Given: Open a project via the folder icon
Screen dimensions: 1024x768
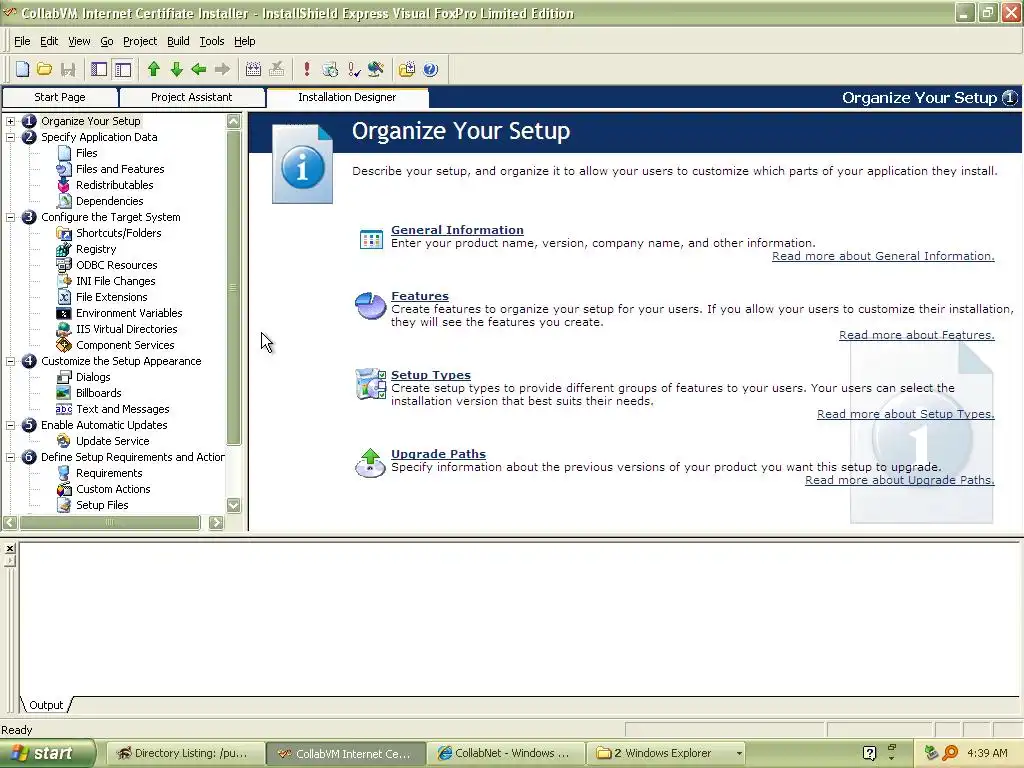Looking at the screenshot, I should [x=44, y=69].
